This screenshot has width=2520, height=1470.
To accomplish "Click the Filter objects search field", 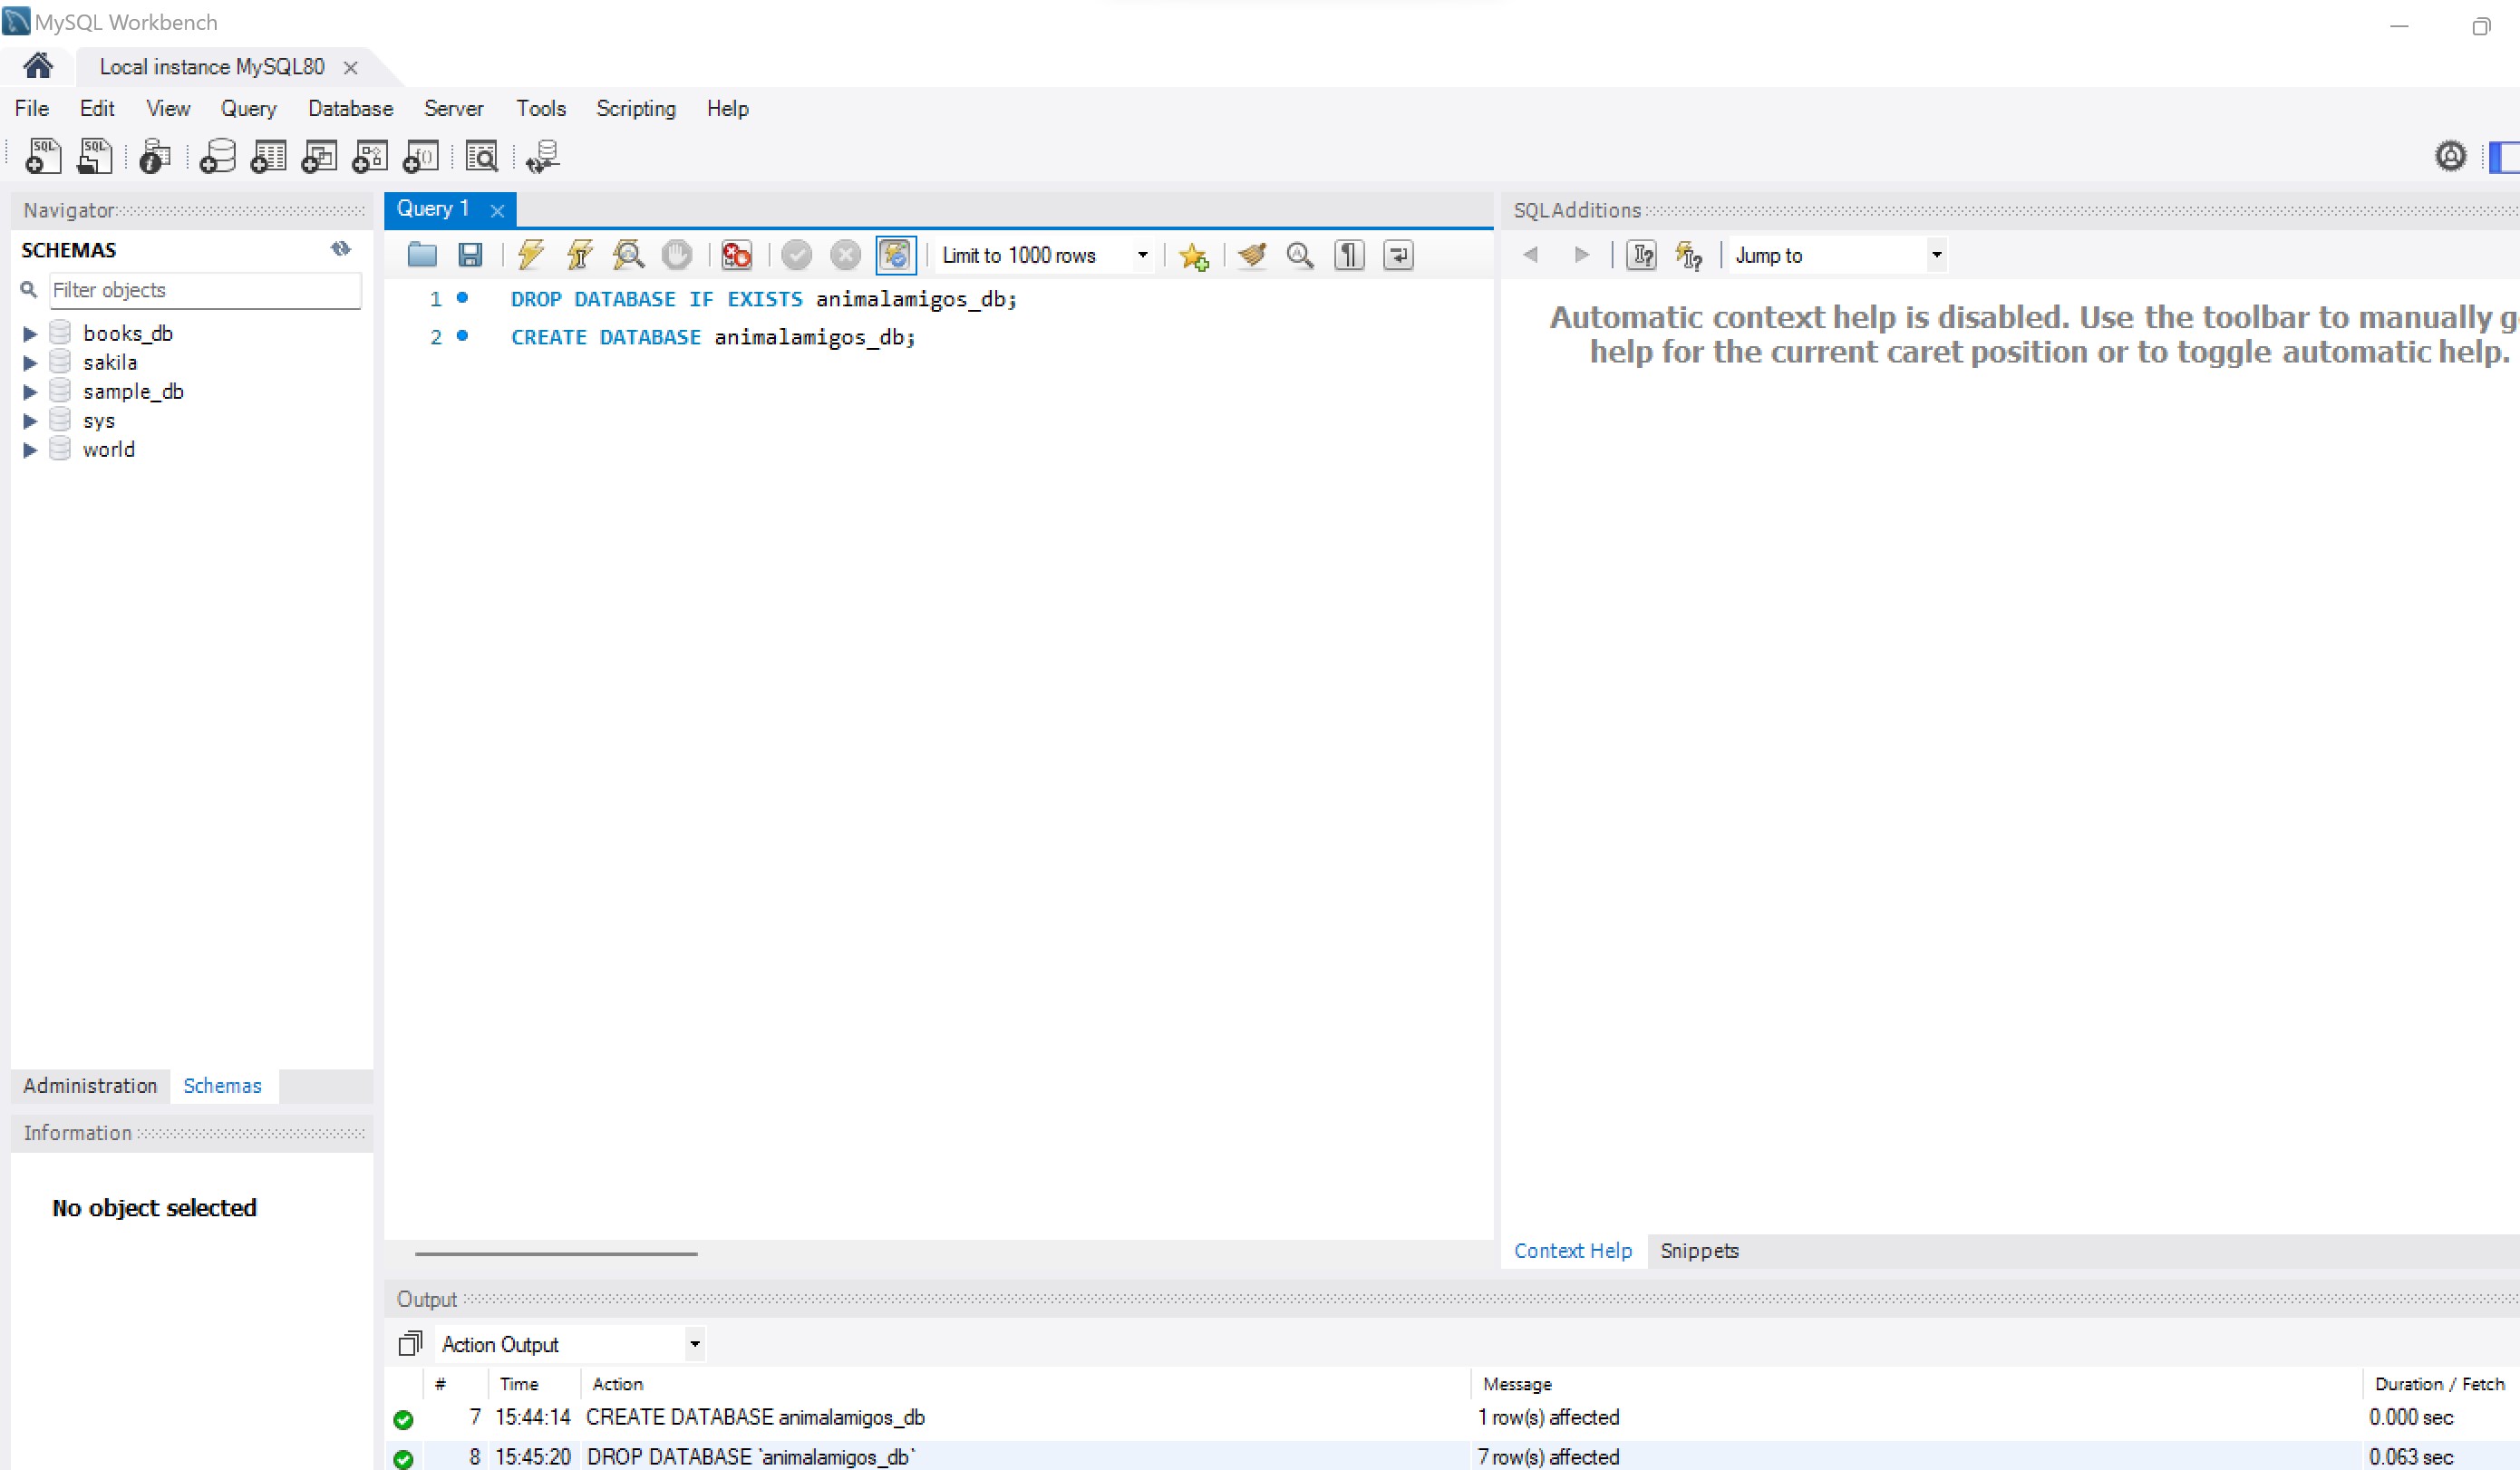I will coord(204,290).
